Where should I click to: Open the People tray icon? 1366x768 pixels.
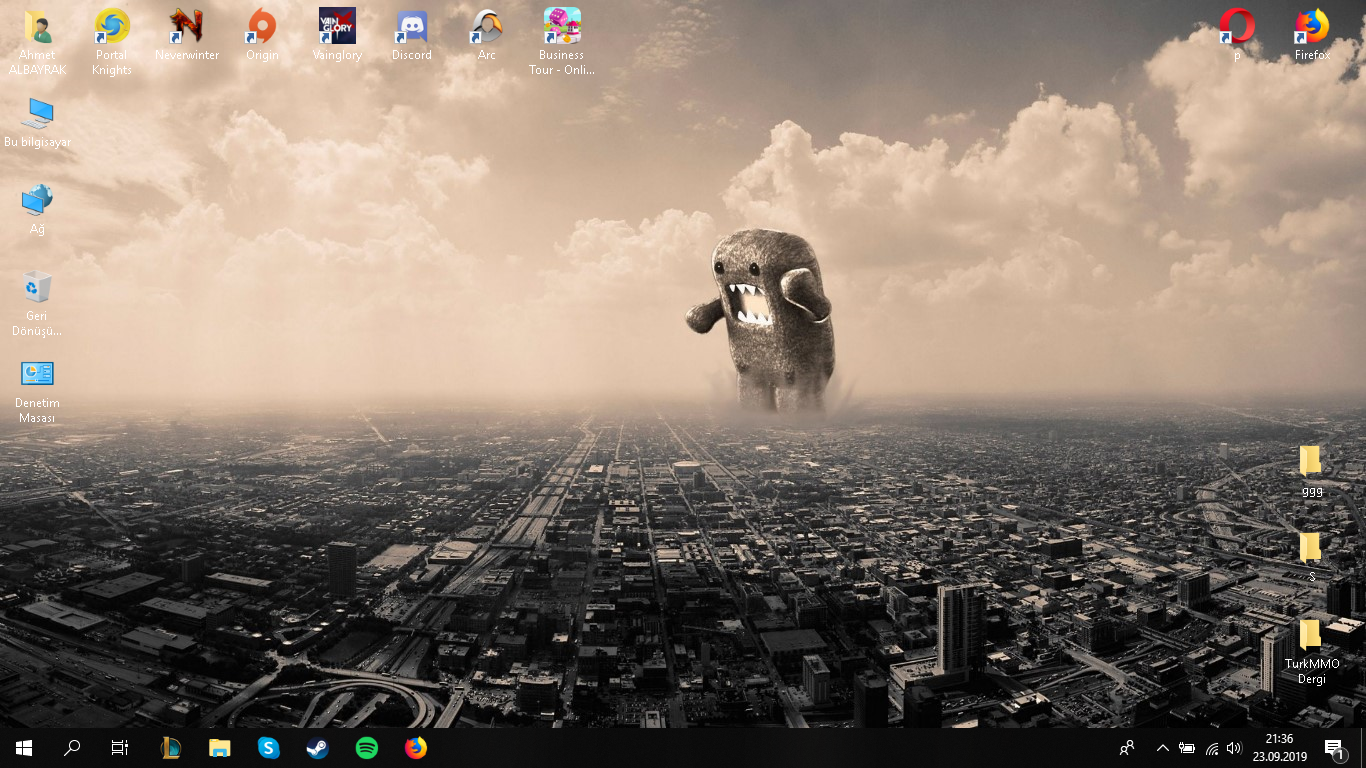click(x=1127, y=748)
